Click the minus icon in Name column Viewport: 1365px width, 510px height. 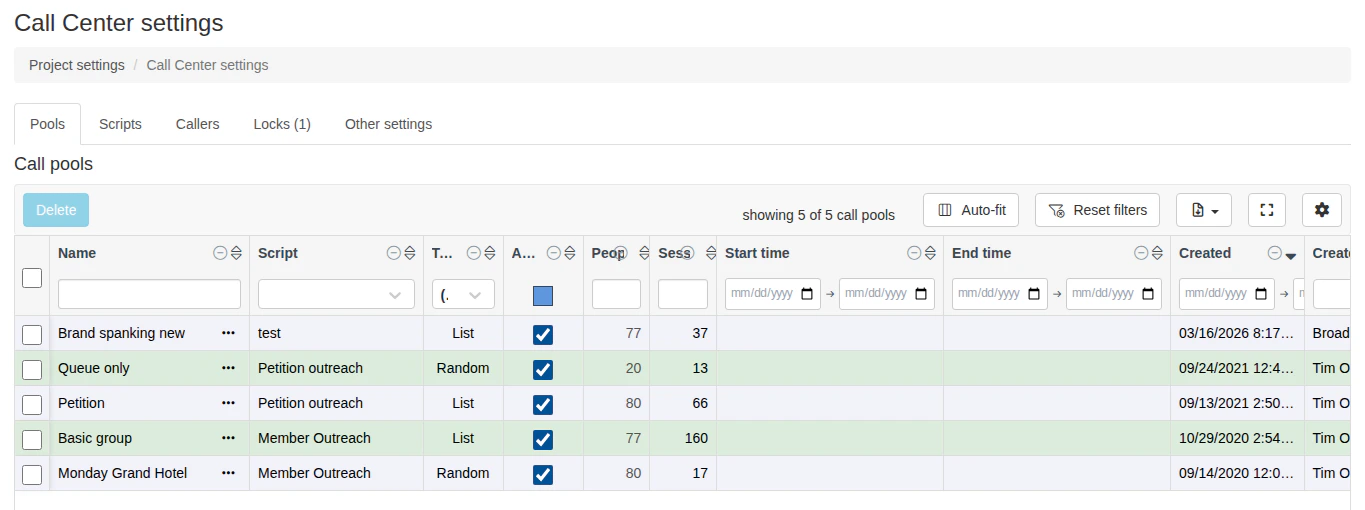(x=220, y=253)
